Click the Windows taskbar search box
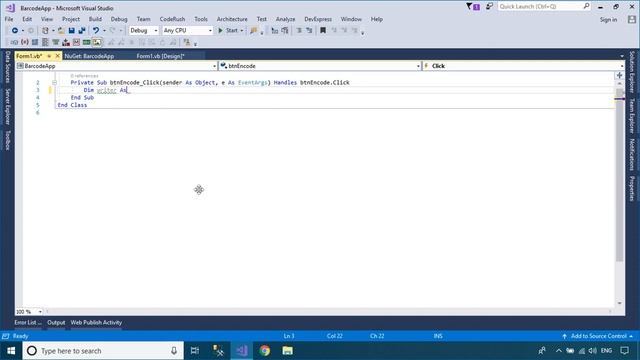 [103, 351]
